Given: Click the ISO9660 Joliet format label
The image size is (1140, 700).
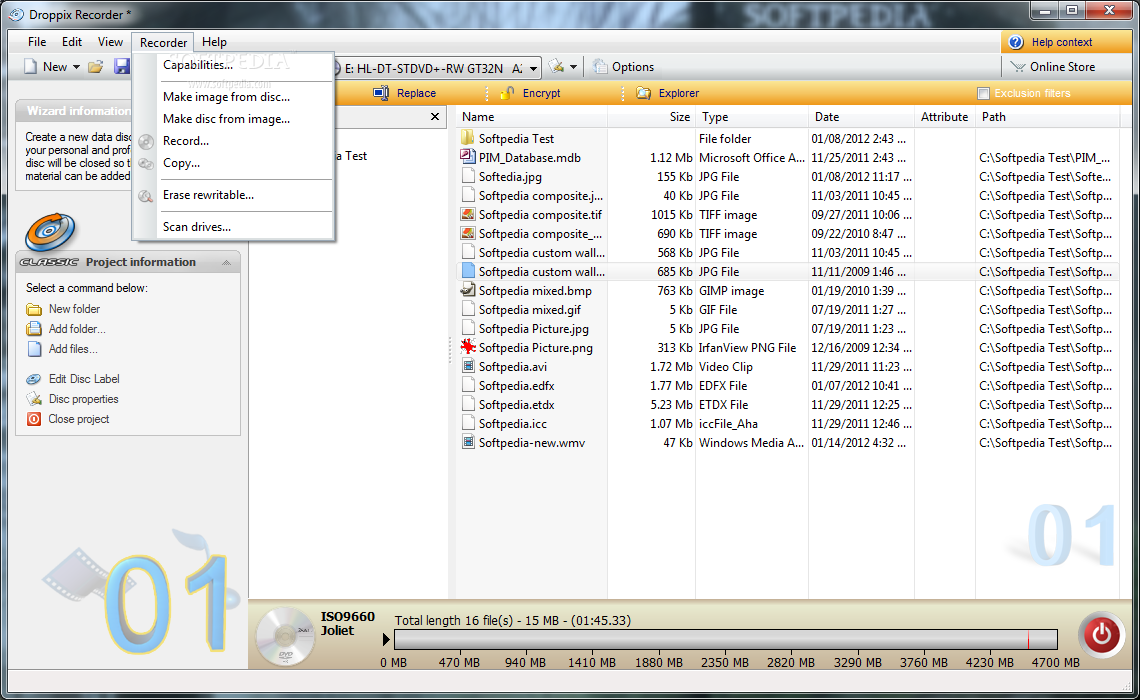Looking at the screenshot, I should [348, 624].
